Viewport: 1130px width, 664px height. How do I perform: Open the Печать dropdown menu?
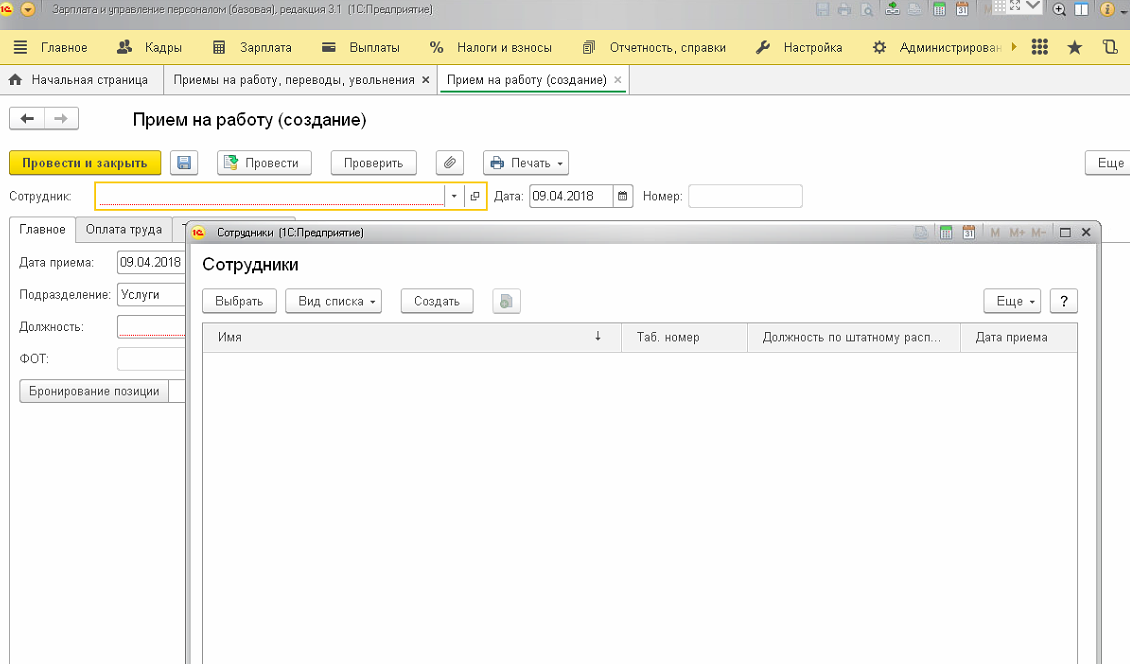[x=527, y=163]
